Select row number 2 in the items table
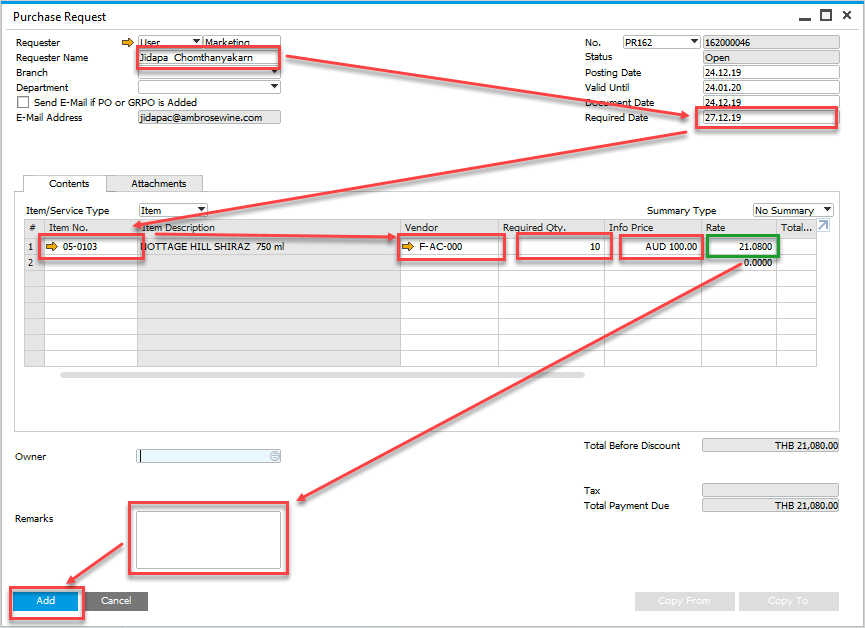The height and width of the screenshot is (628, 865). 34,263
